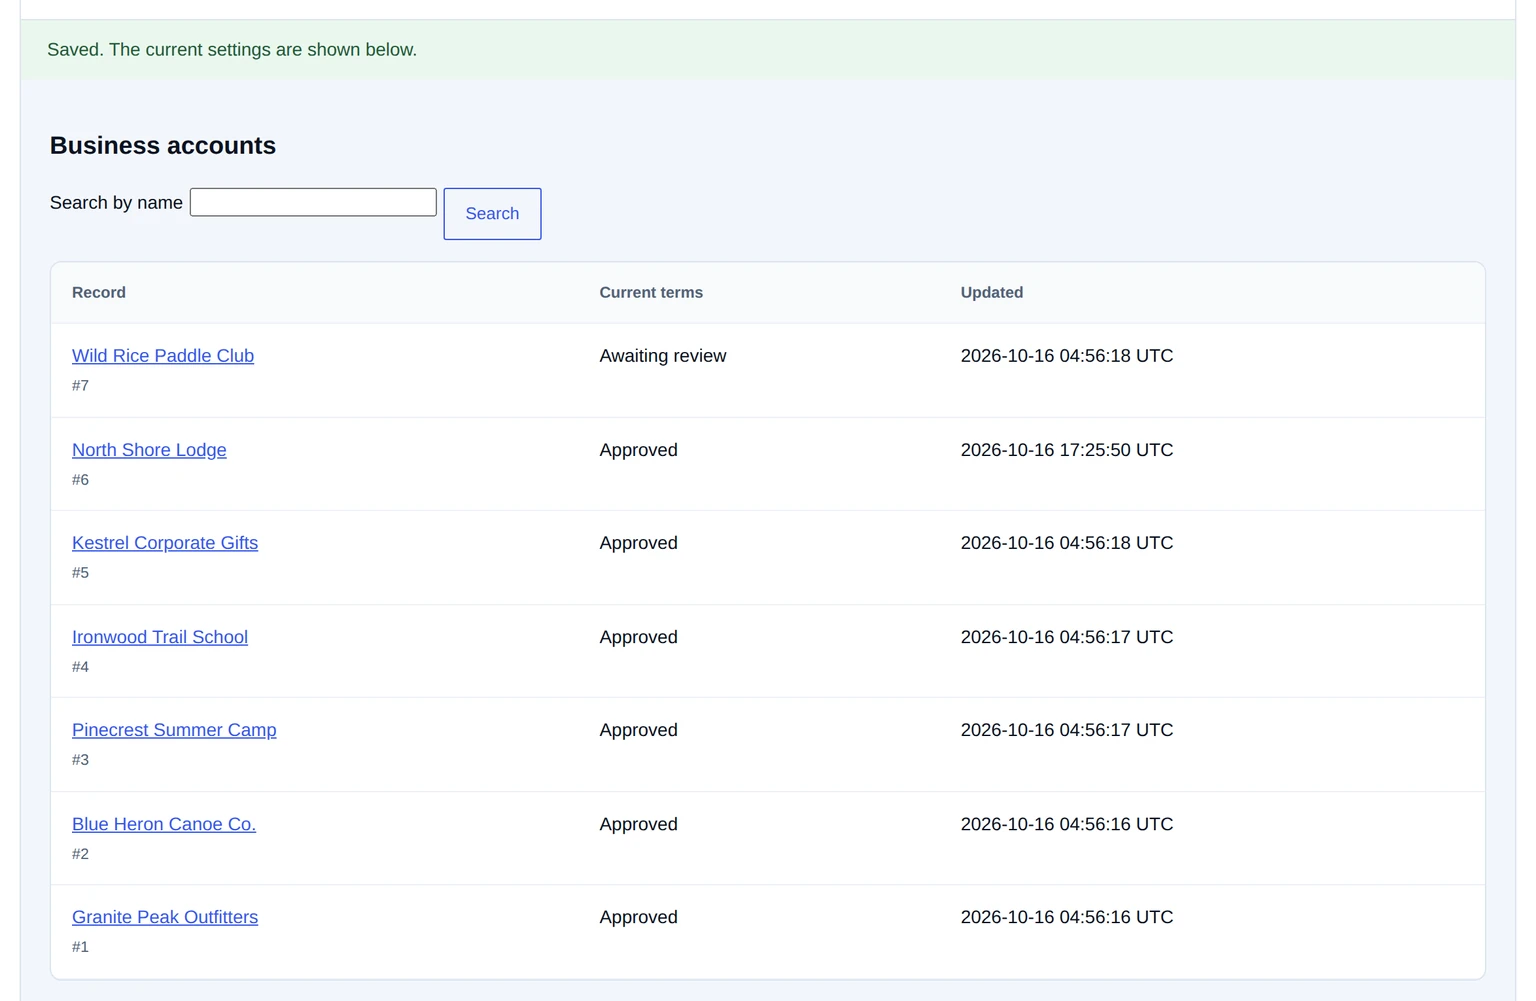Open the Ironwood Trail School record
The image size is (1536, 1001).
(x=160, y=637)
